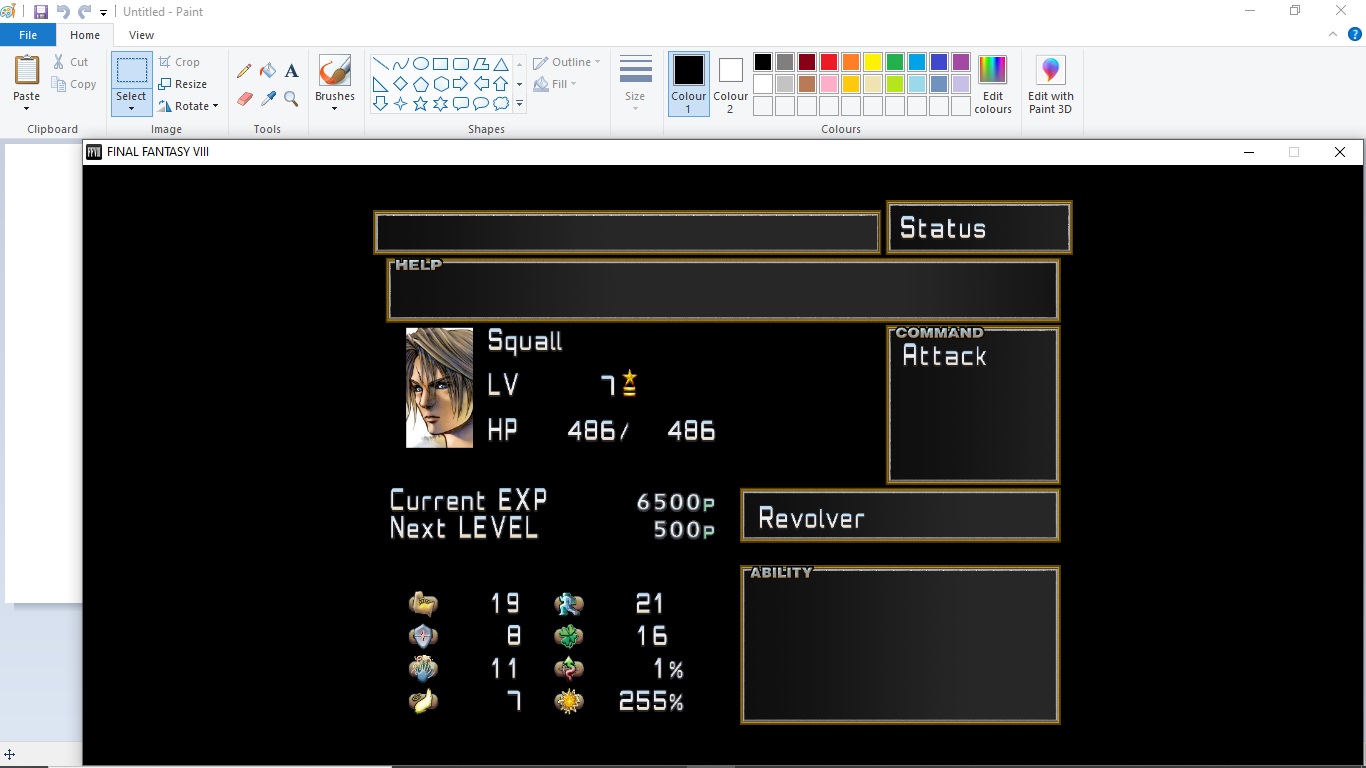Switch to the Home ribbon tab
This screenshot has width=1366, height=768.
(x=85, y=35)
